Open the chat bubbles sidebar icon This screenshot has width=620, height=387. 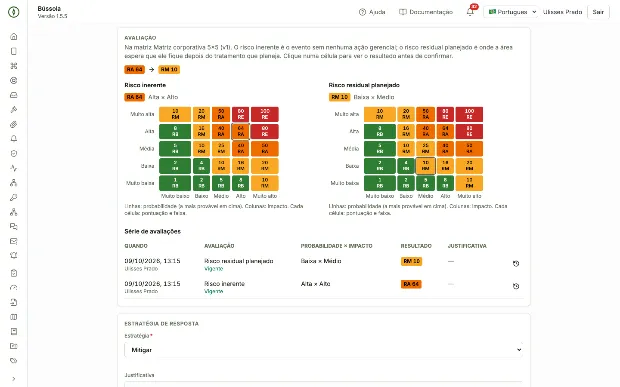13,227
